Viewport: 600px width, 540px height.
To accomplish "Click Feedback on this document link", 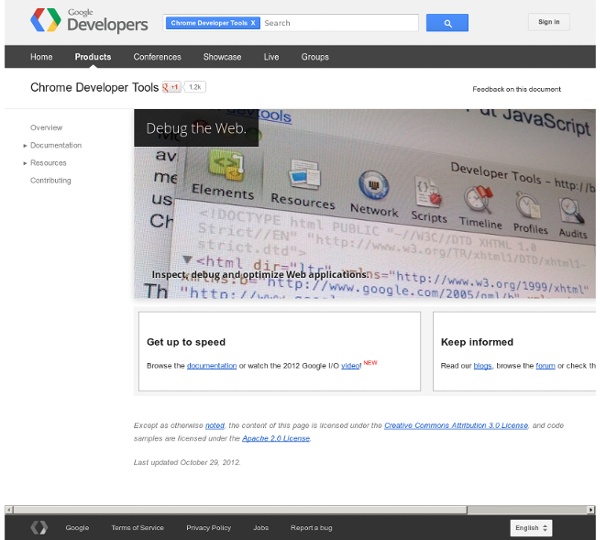I will (x=517, y=89).
